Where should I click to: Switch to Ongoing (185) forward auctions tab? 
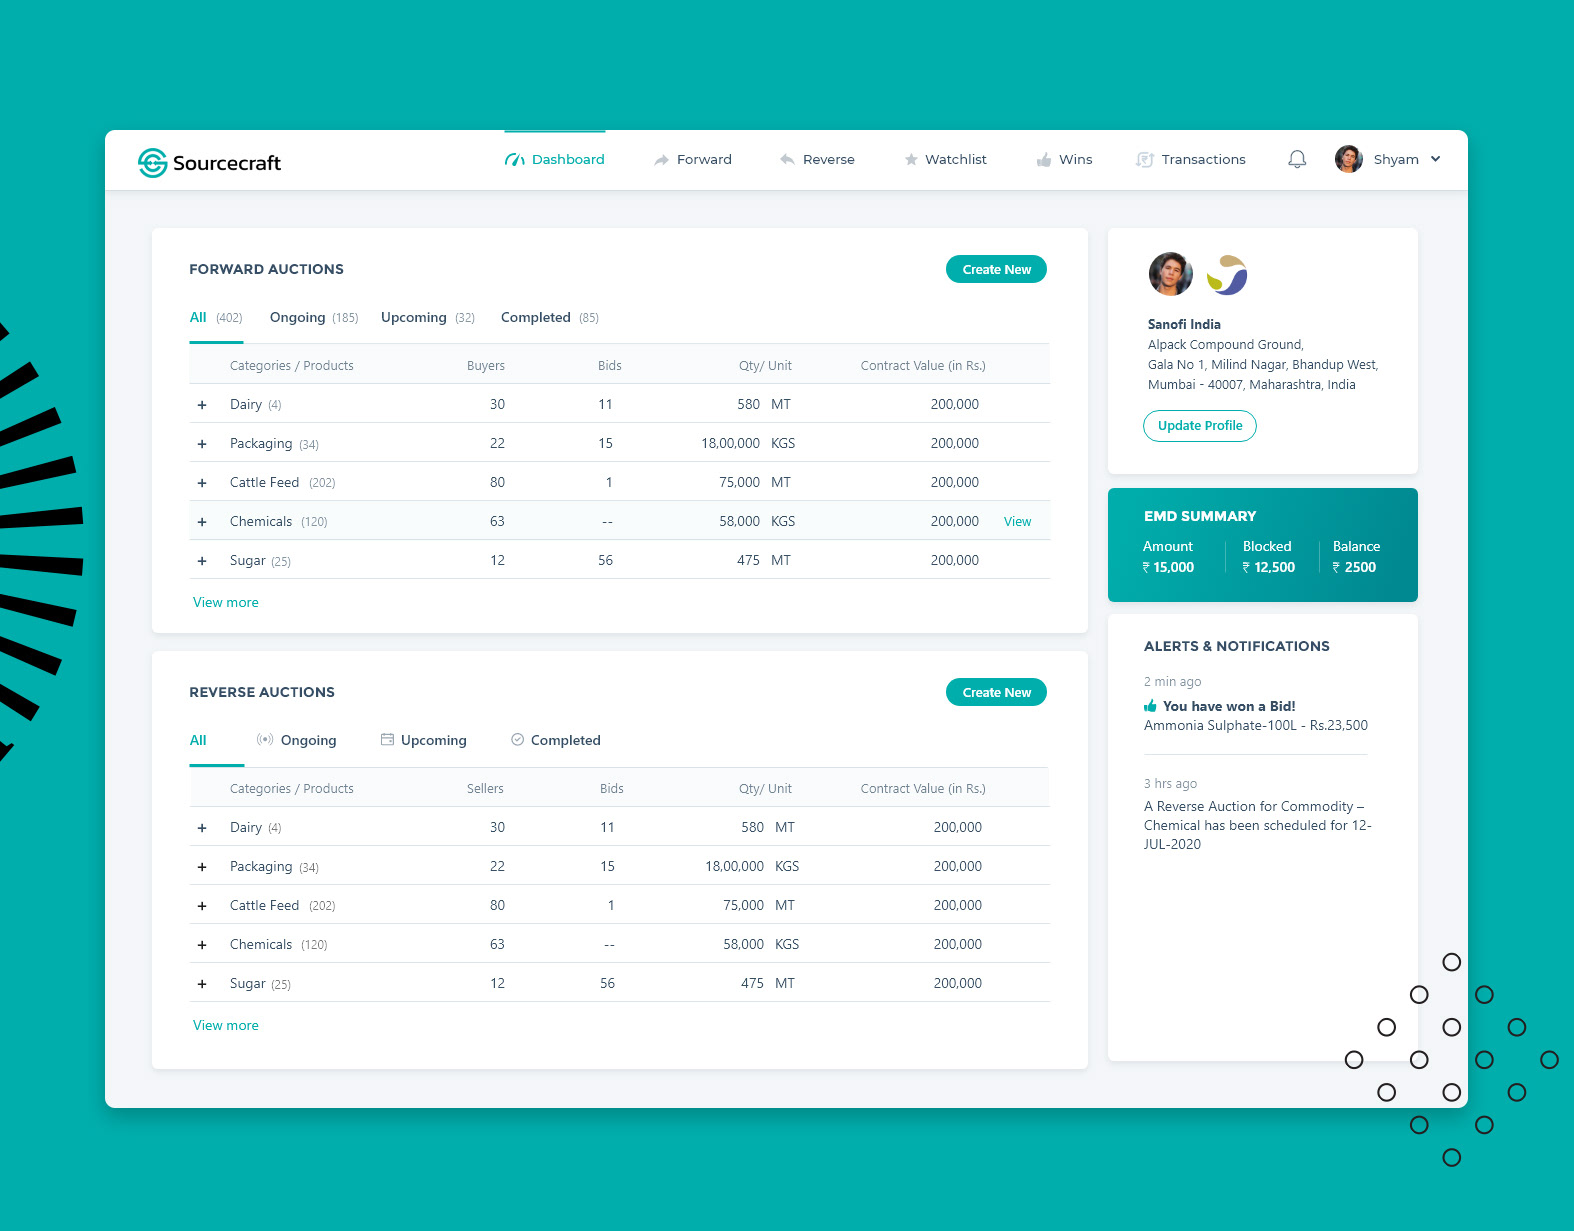pyautogui.click(x=314, y=318)
